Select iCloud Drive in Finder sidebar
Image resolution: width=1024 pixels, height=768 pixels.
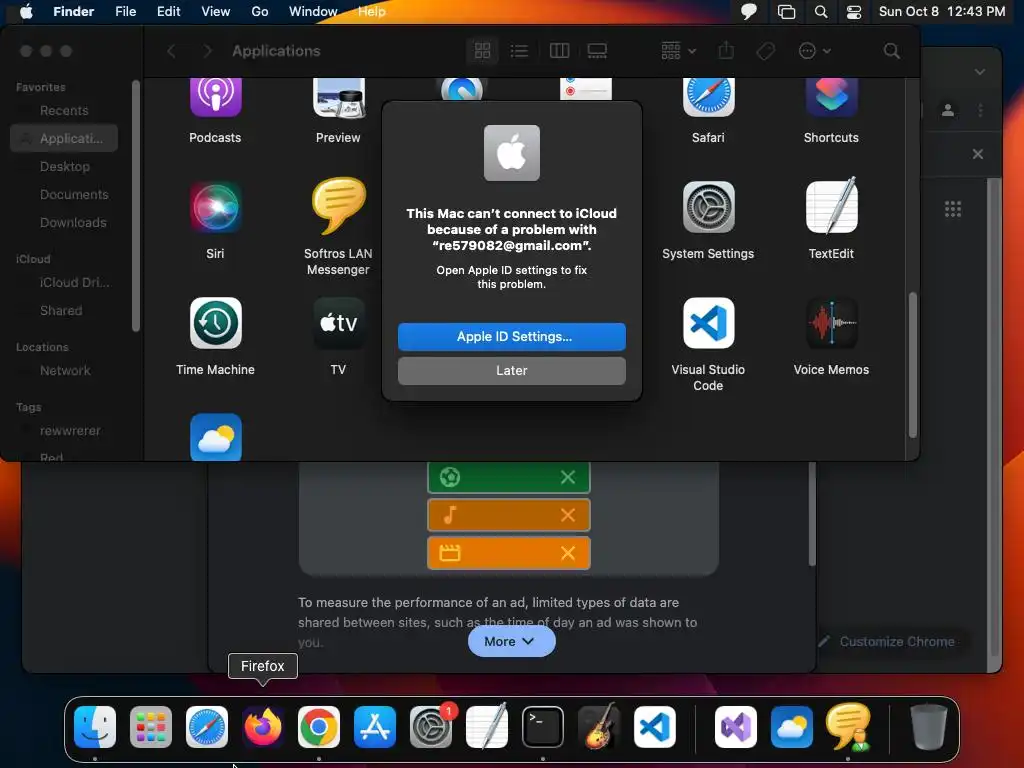(x=64, y=282)
